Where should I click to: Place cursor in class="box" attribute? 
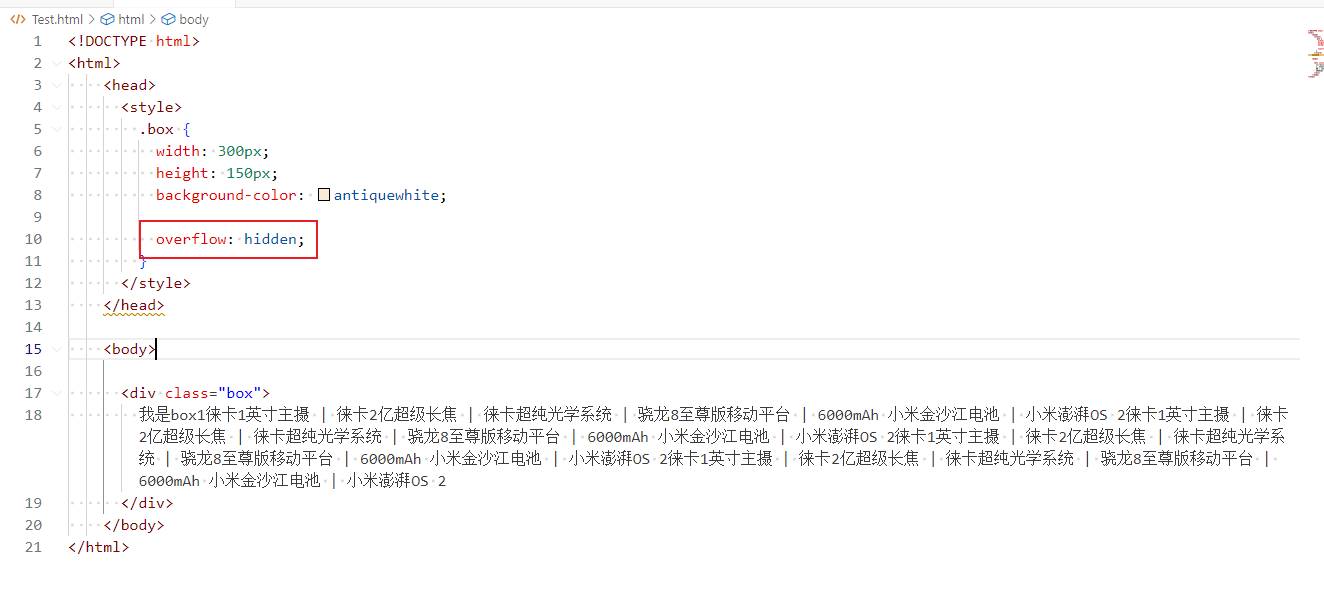(x=213, y=393)
